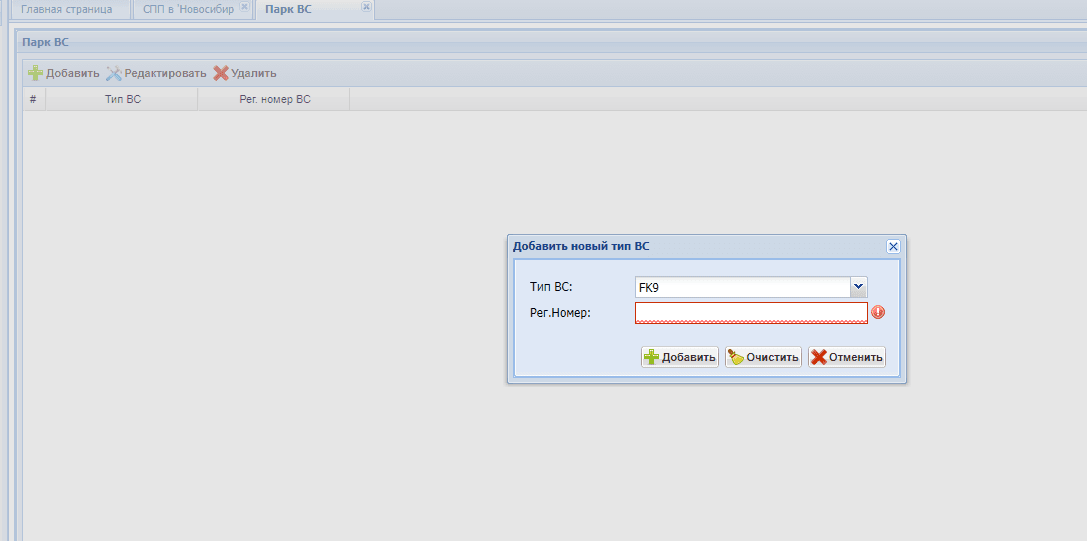Focus the empty Рег.Номер input field
This screenshot has width=1087, height=541.
[750, 313]
